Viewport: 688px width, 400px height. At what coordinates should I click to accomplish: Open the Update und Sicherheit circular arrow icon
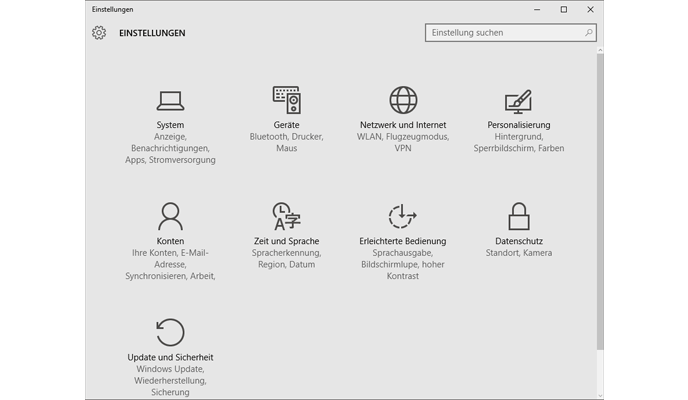(x=170, y=332)
